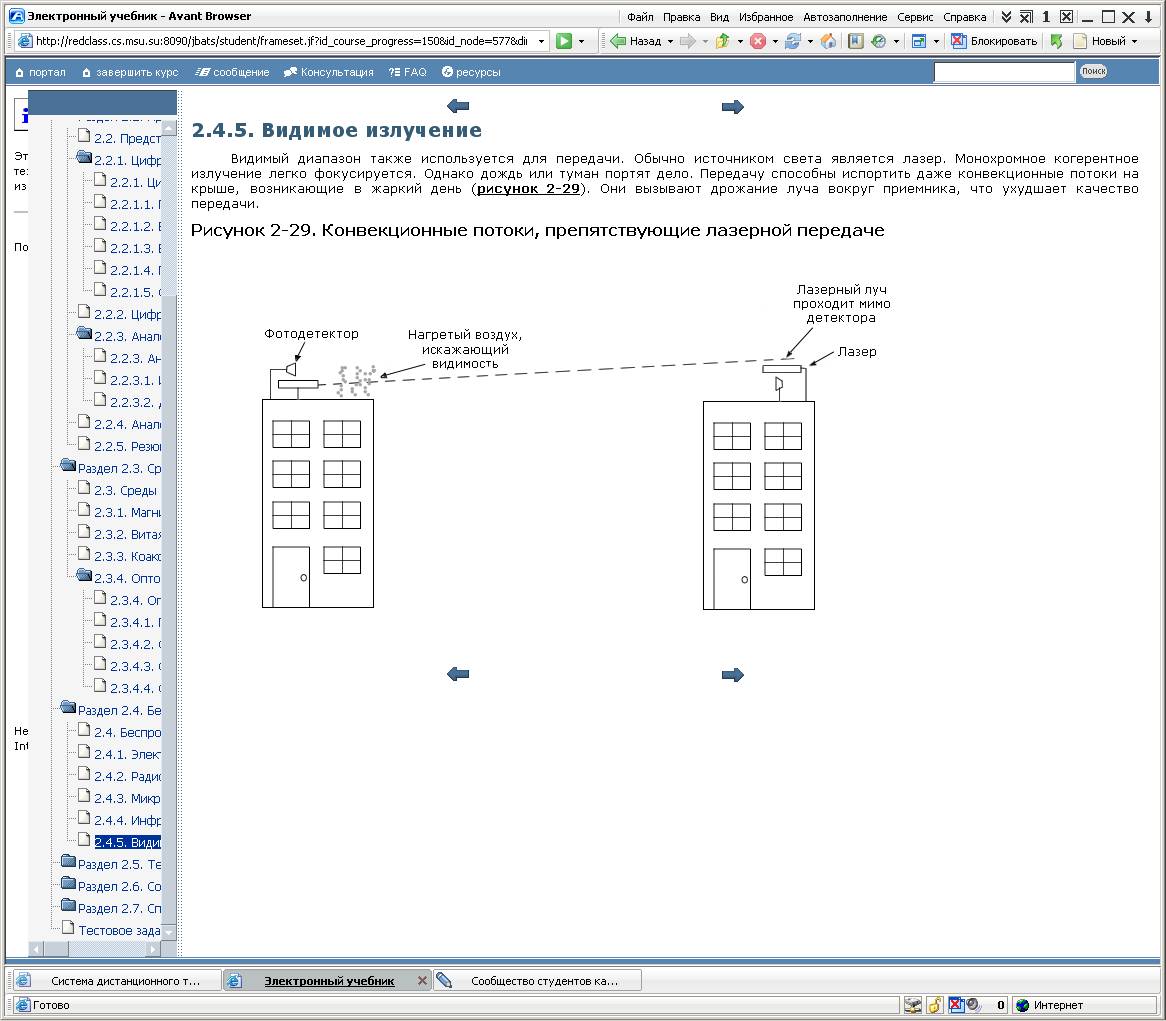Viewport: 1166px width, 1021px height.
Task: Click the tree scrollbar down arrow
Action: pyautogui.click(x=169, y=933)
